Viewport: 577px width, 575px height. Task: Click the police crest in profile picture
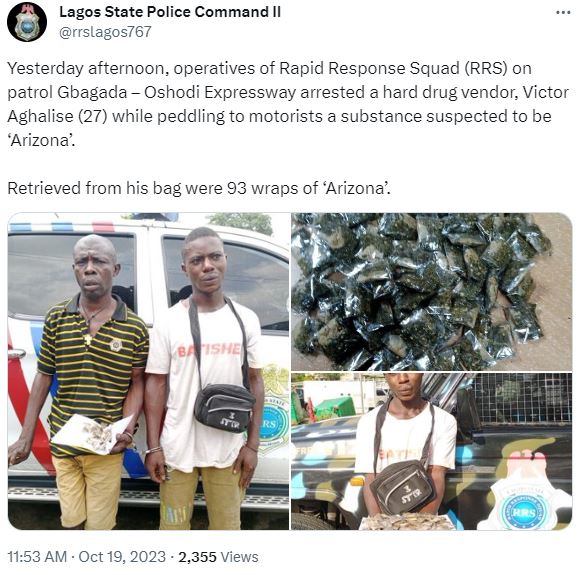point(27,24)
